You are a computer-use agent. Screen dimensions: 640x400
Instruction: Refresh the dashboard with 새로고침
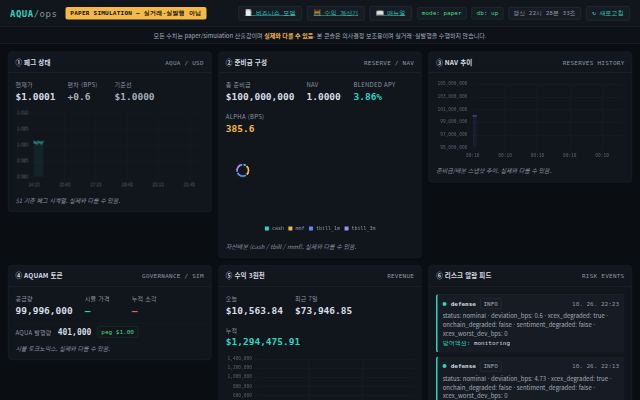[608, 13]
